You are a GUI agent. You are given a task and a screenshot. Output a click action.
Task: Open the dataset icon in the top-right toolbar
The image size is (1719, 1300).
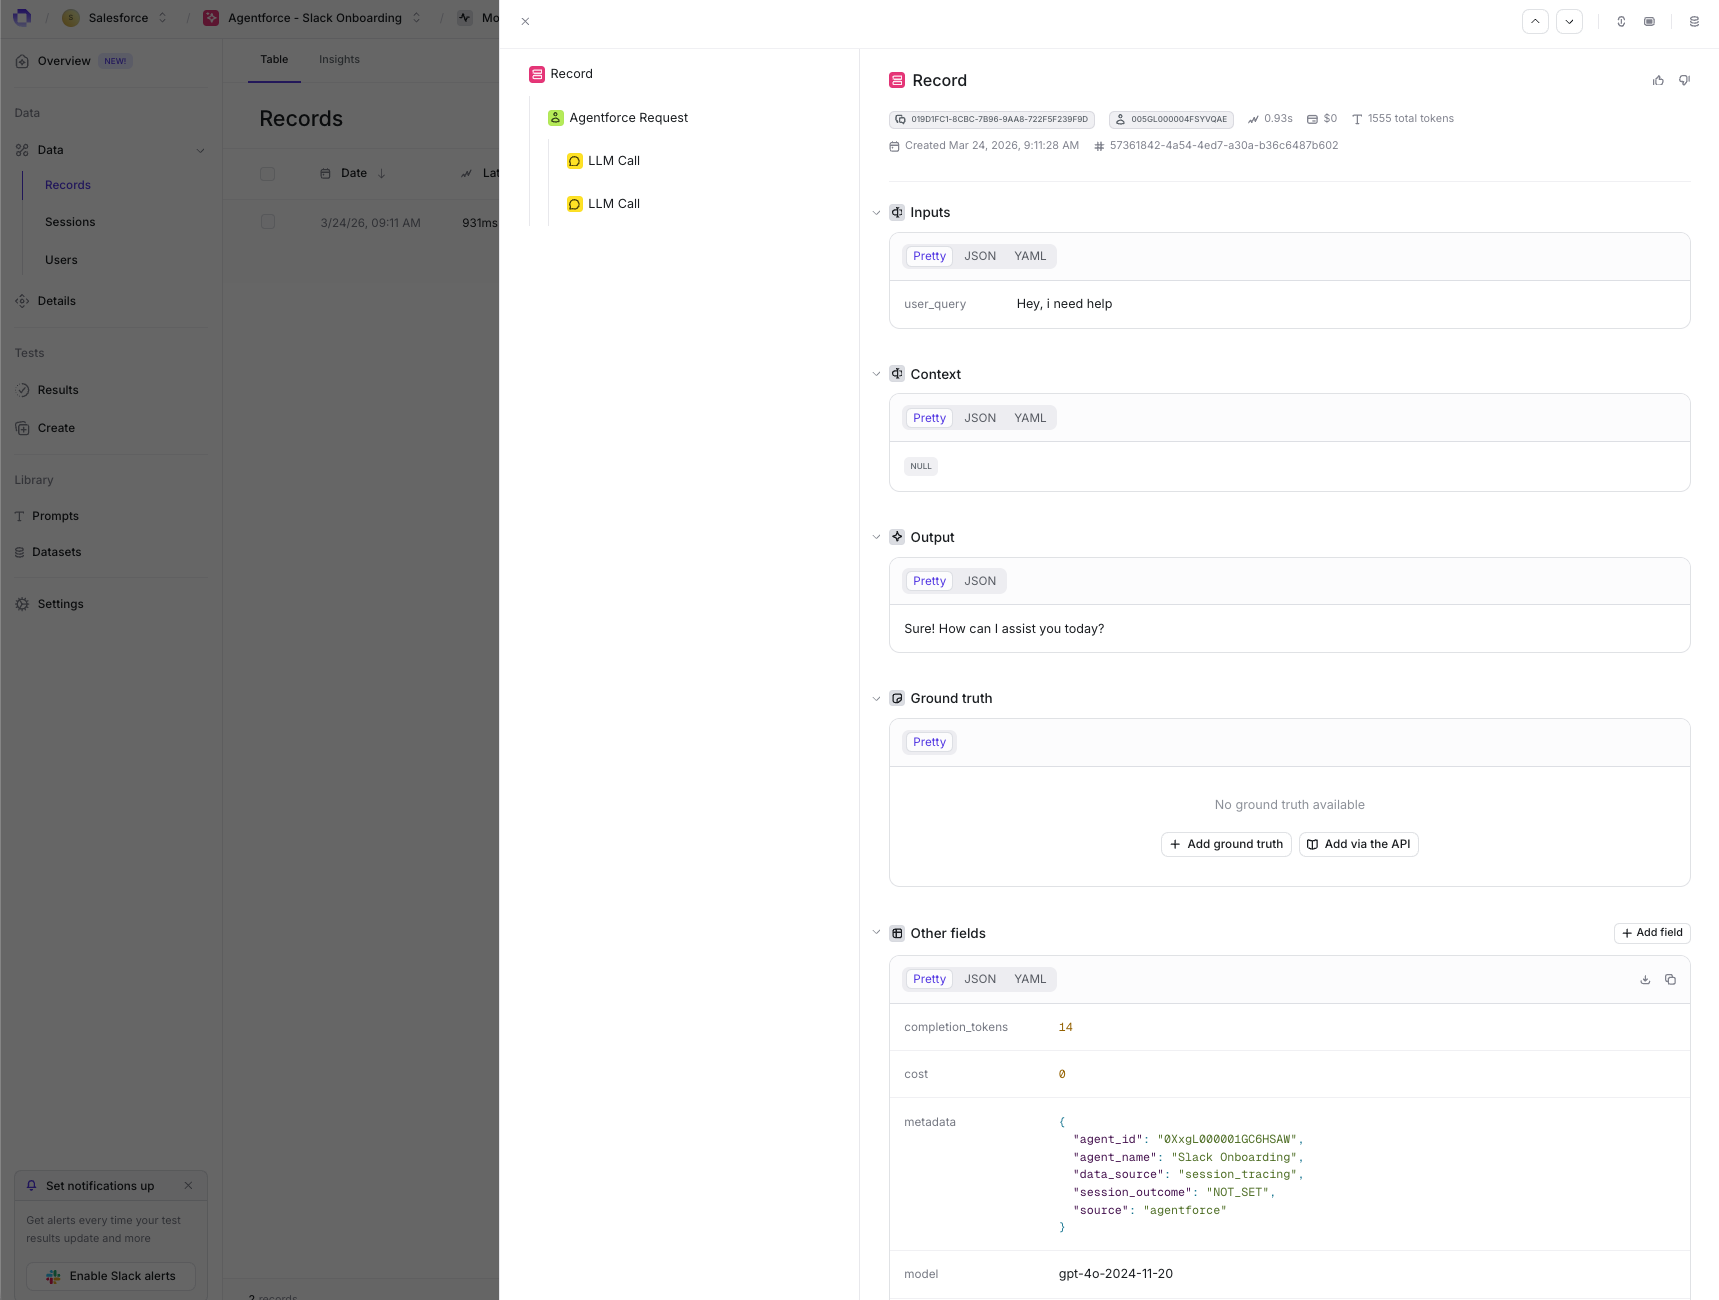pos(1694,21)
